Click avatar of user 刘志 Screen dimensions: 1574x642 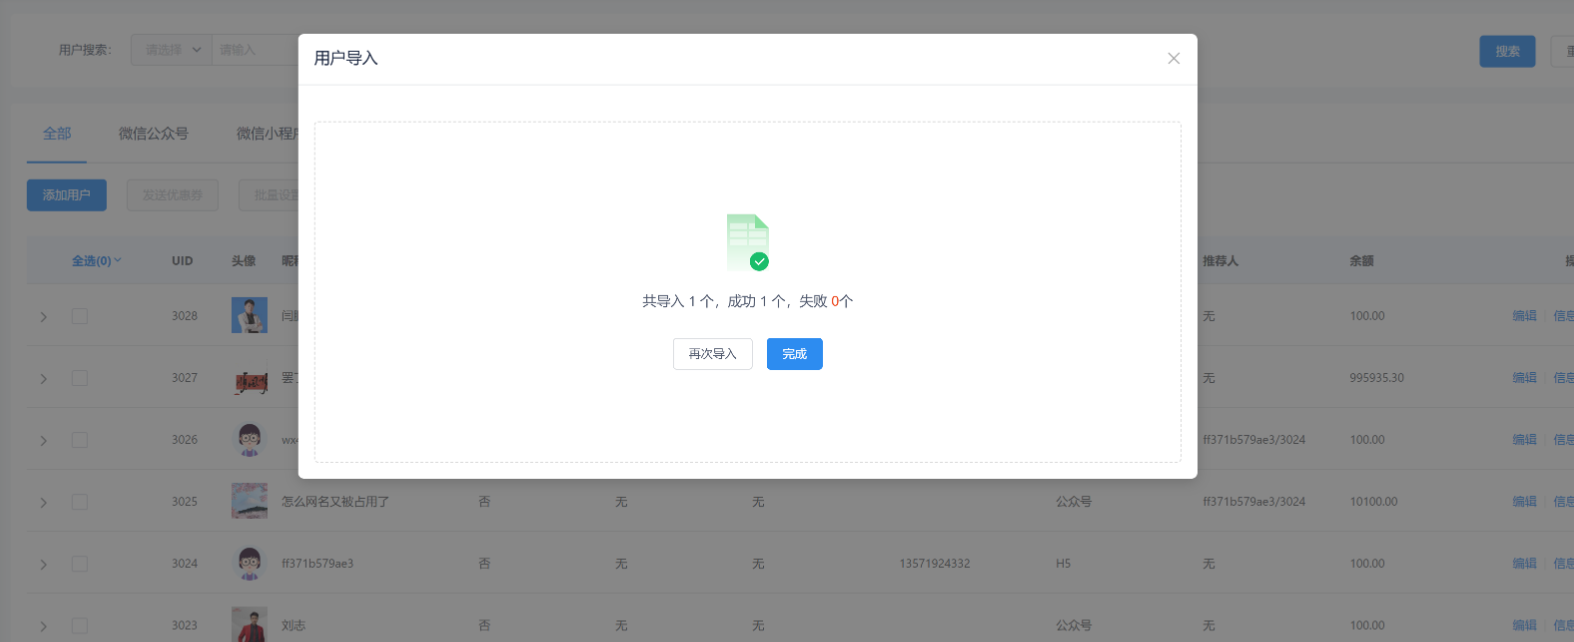[249, 625]
